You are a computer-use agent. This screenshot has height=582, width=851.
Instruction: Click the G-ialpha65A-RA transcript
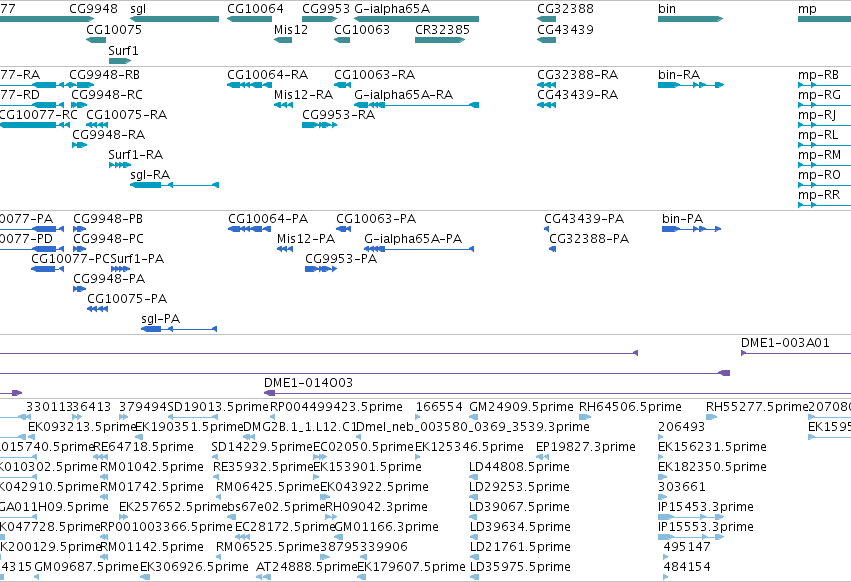coord(416,105)
